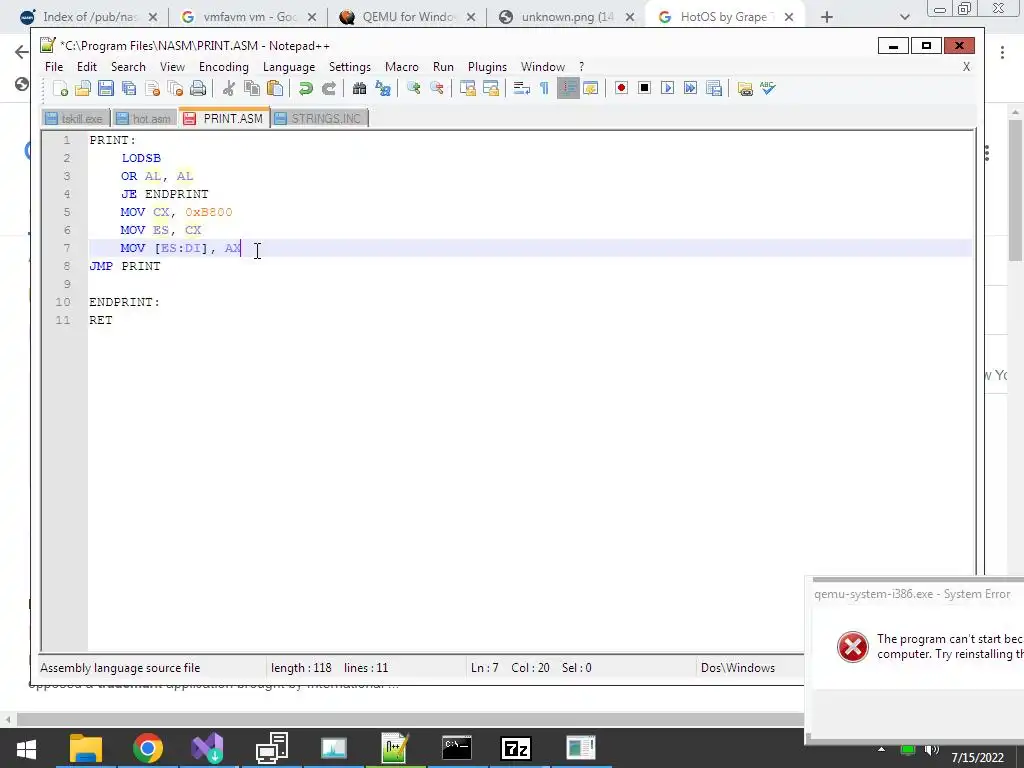This screenshot has width=1024, height=768.
Task: Show hidden tray icons arrow
Action: click(882, 749)
